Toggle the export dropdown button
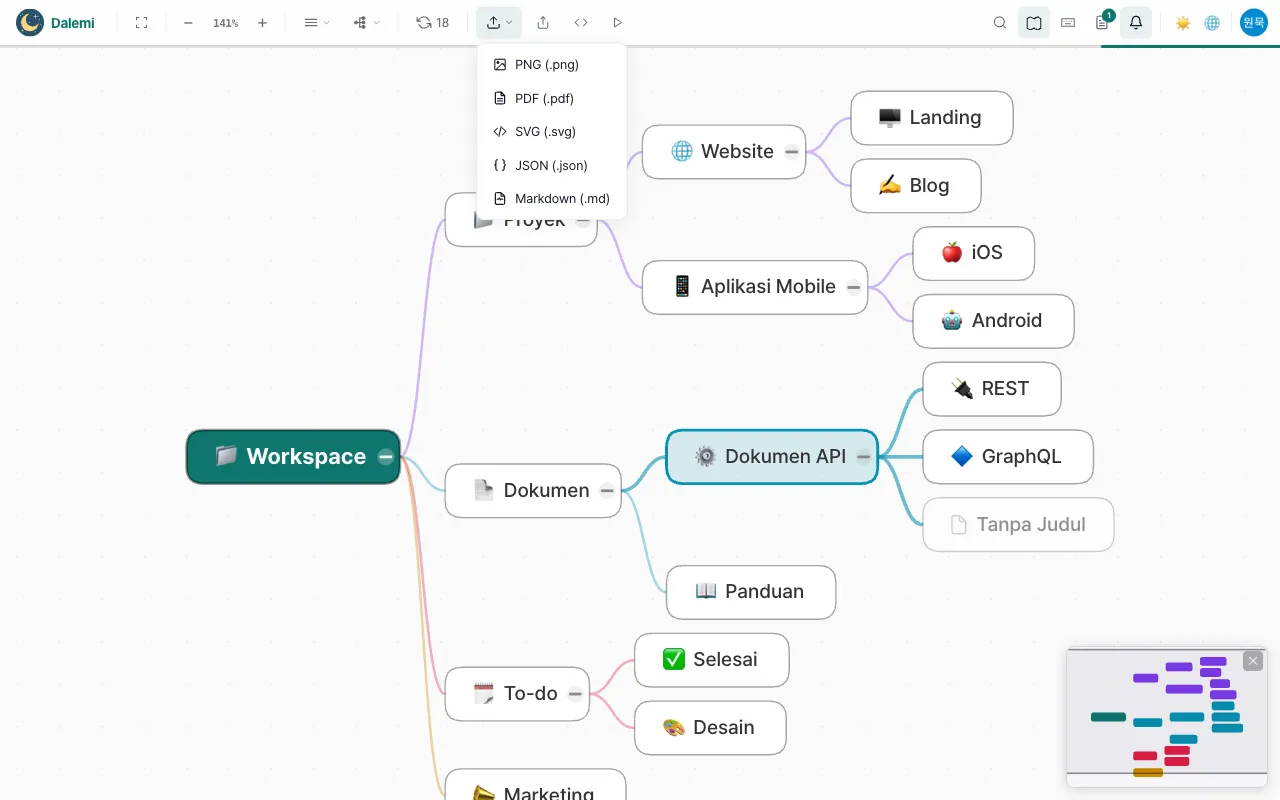1280x800 pixels. [x=499, y=22]
